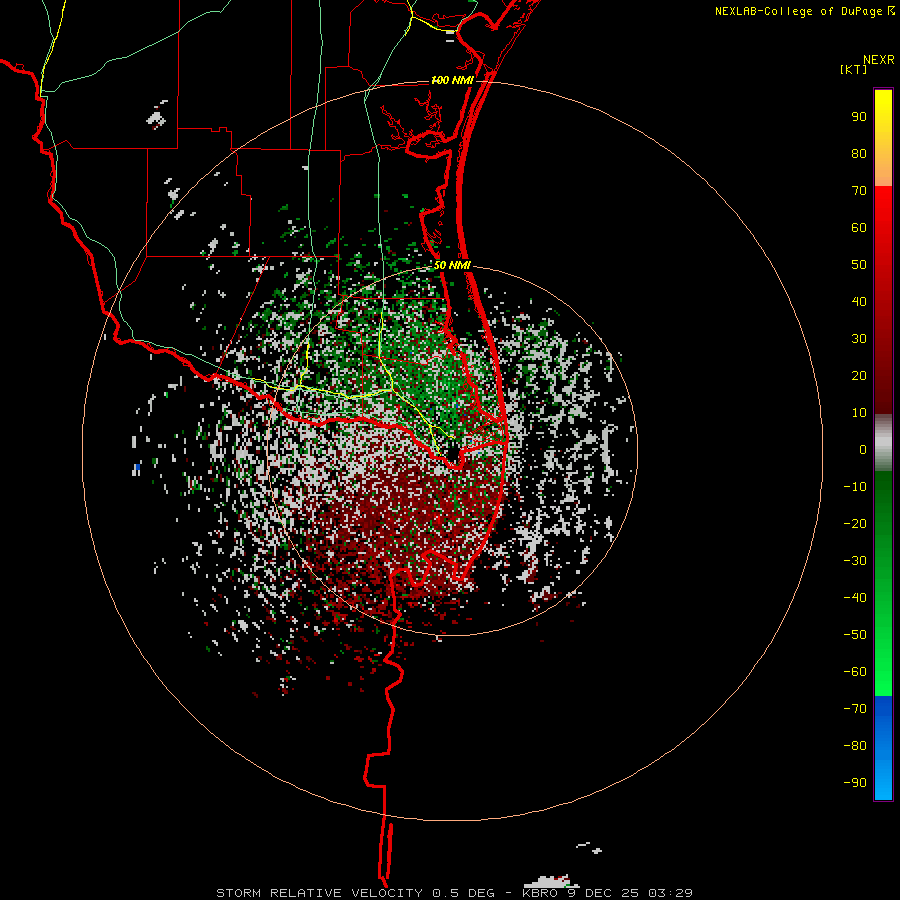Click the positive 50 value on the velocity scale
Viewport: 900px width, 900px height.
[x=859, y=265]
